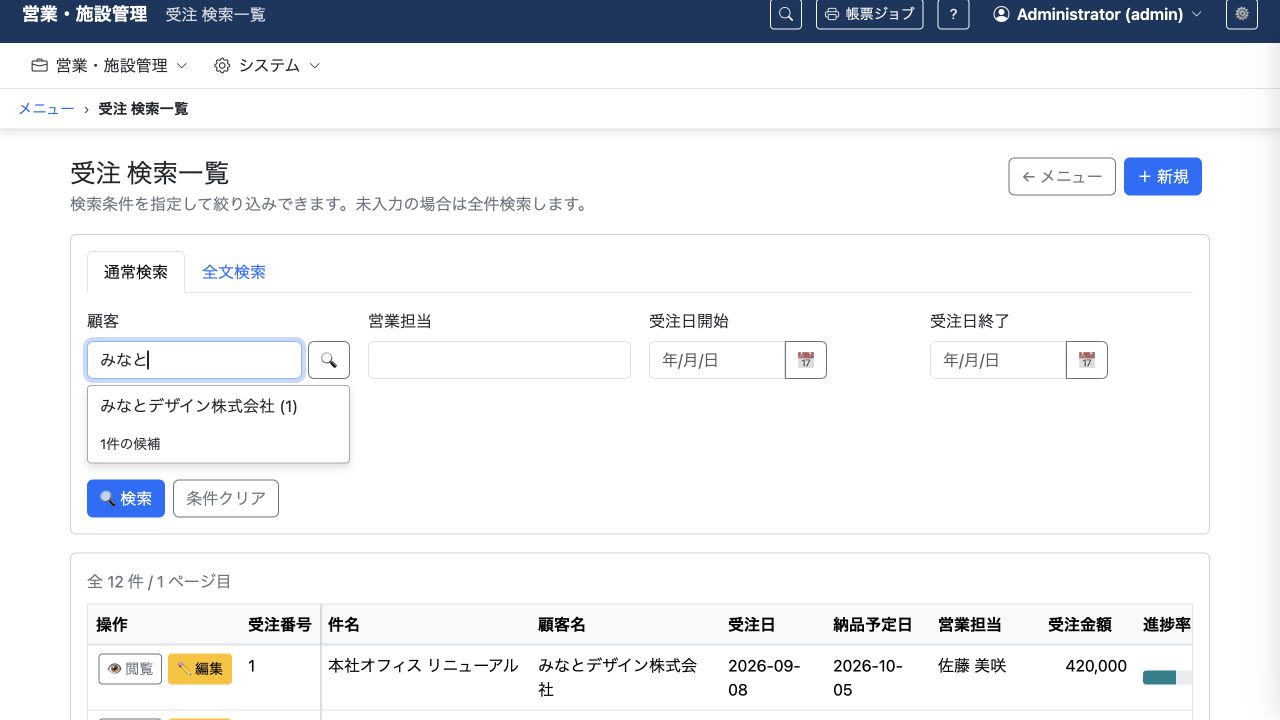Select suggestion みなとデザイン株式会社 (1)
This screenshot has height=720, width=1280.
[218, 406]
